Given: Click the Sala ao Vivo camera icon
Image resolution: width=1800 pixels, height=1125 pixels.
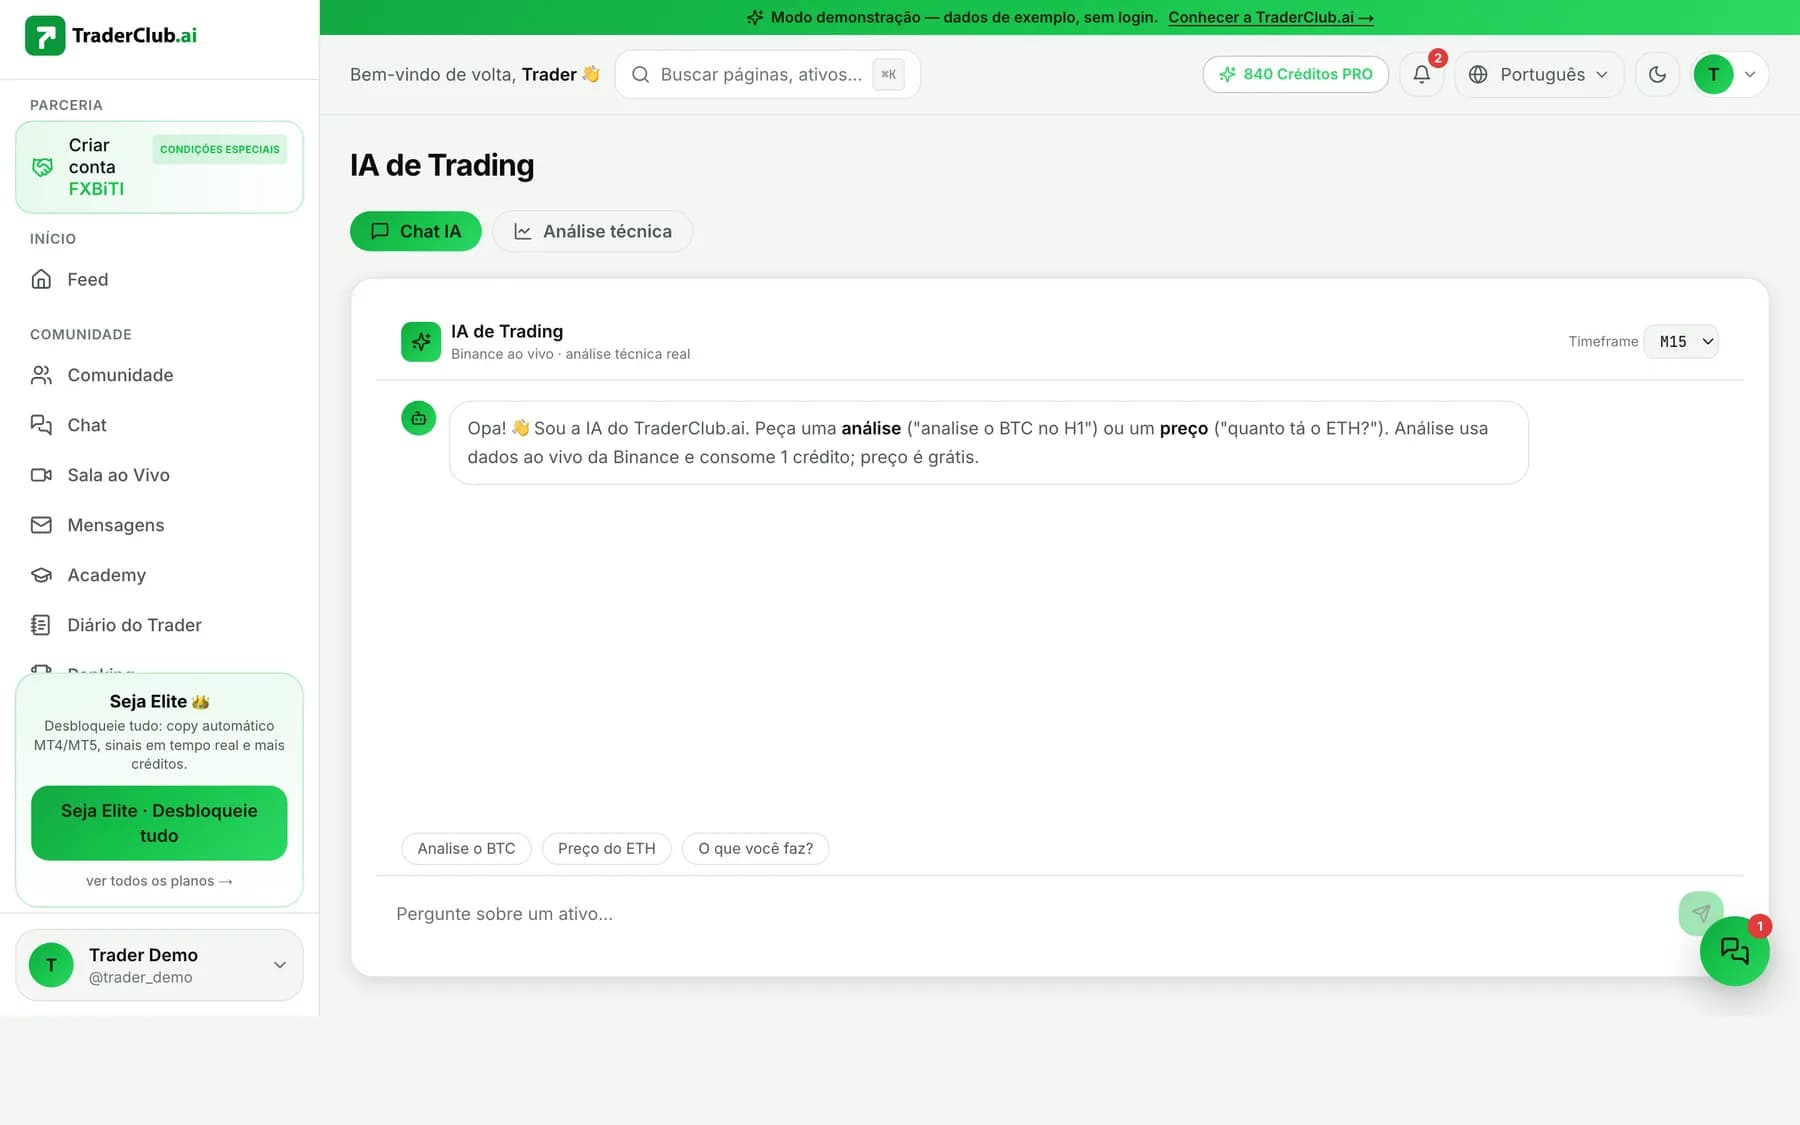Looking at the screenshot, I should pyautogui.click(x=41, y=475).
